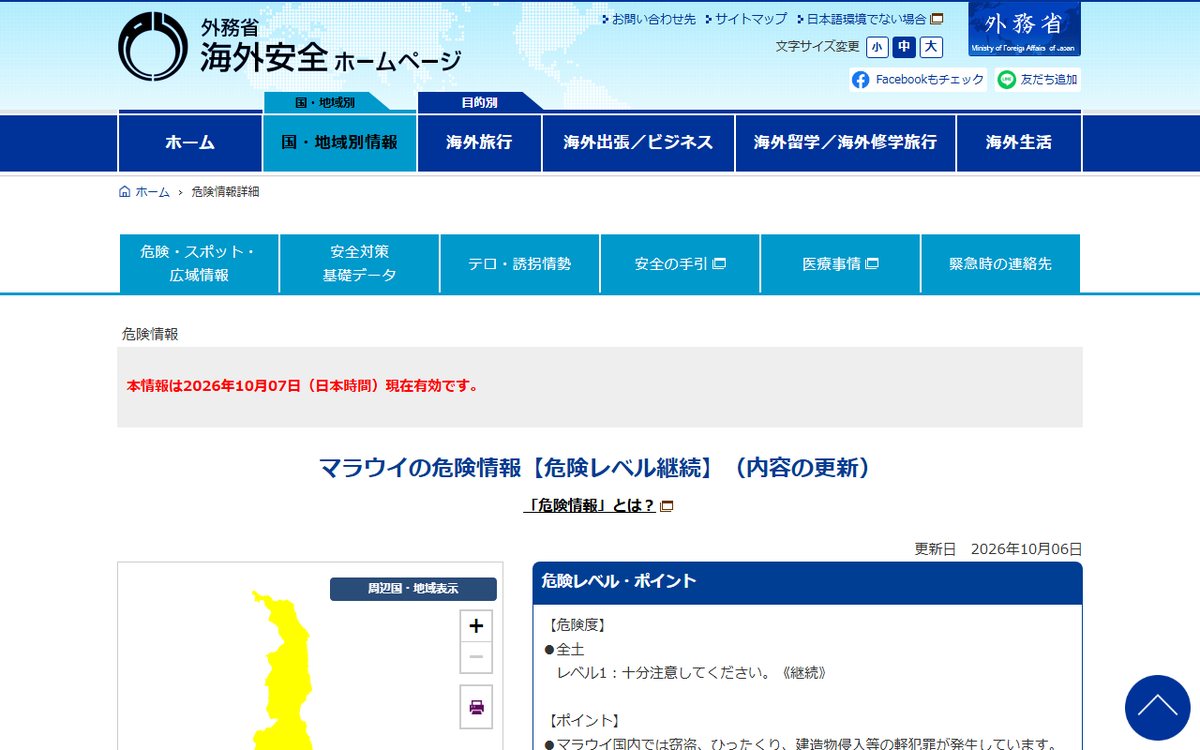Click the 【危険度】 label
The width and height of the screenshot is (1200, 750).
pos(577,625)
